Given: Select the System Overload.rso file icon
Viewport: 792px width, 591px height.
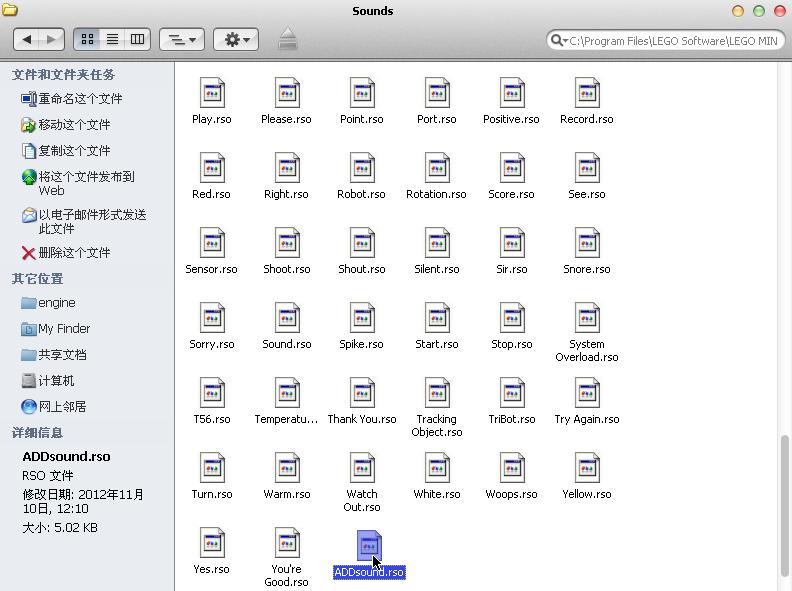Looking at the screenshot, I should point(587,318).
